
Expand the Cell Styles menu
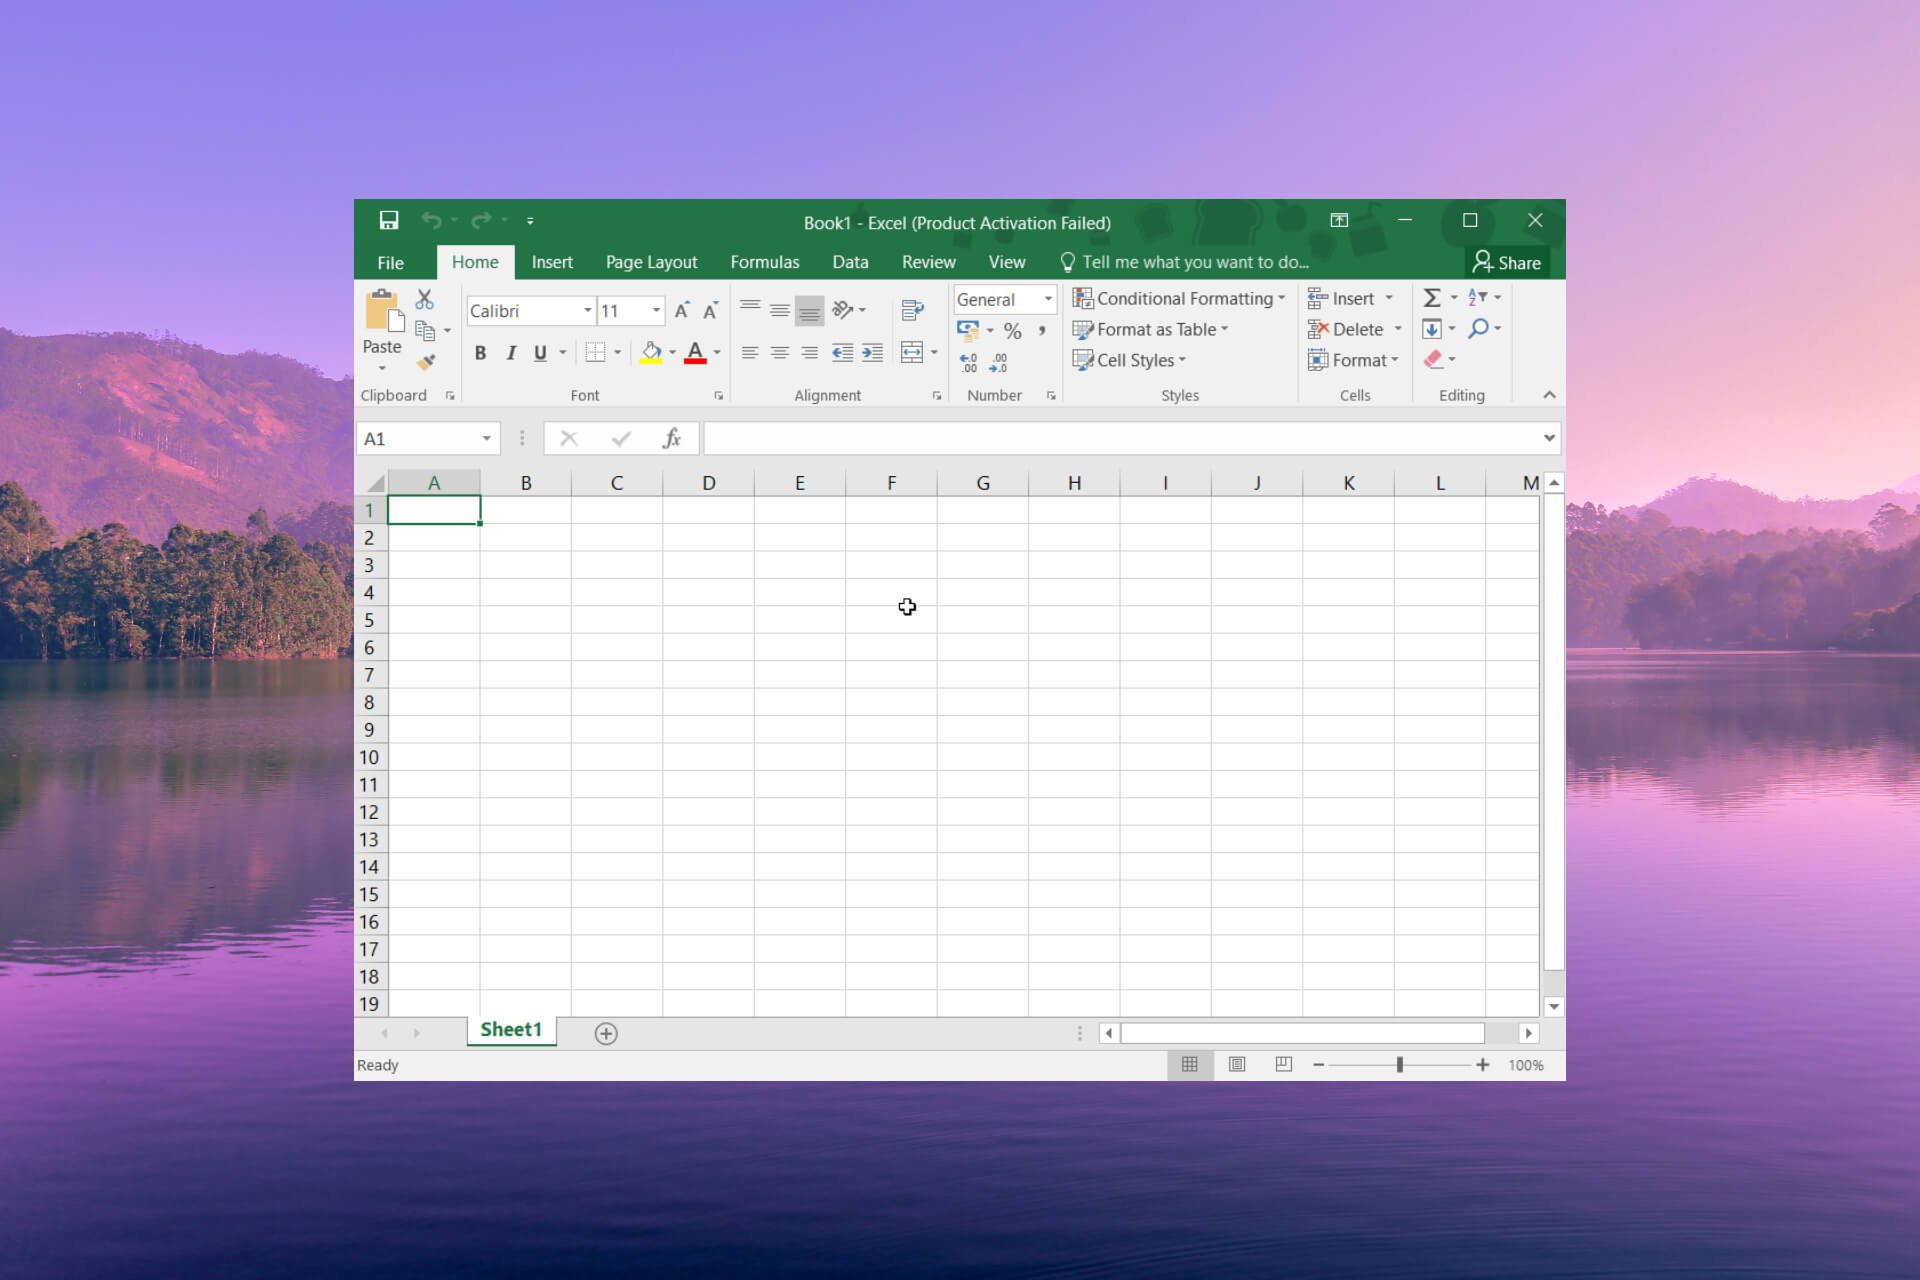(x=1129, y=360)
